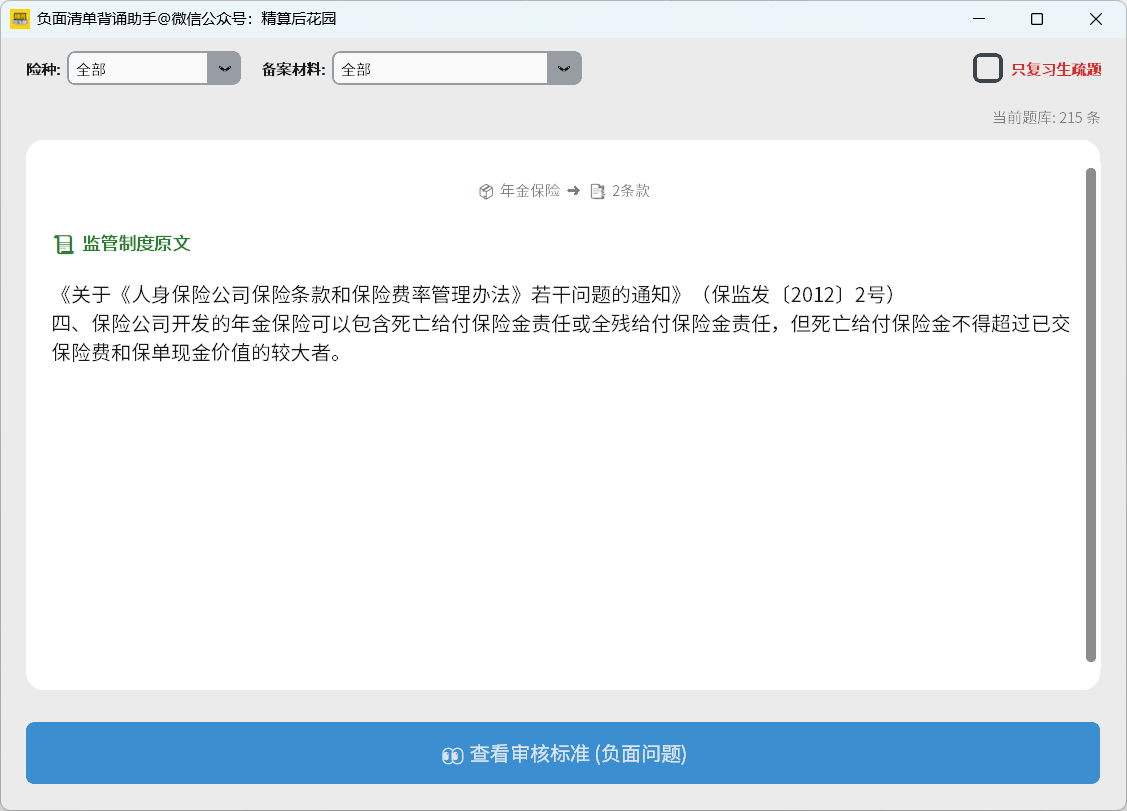1127x811 pixels.
Task: Click the green scroll icon beside 监管制度原文
Action: point(64,244)
